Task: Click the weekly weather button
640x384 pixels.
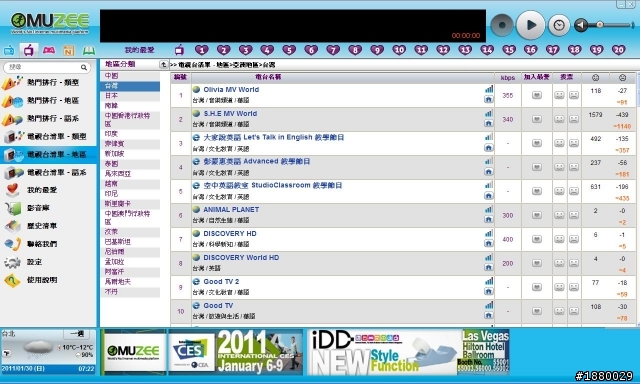Action: pos(77,334)
